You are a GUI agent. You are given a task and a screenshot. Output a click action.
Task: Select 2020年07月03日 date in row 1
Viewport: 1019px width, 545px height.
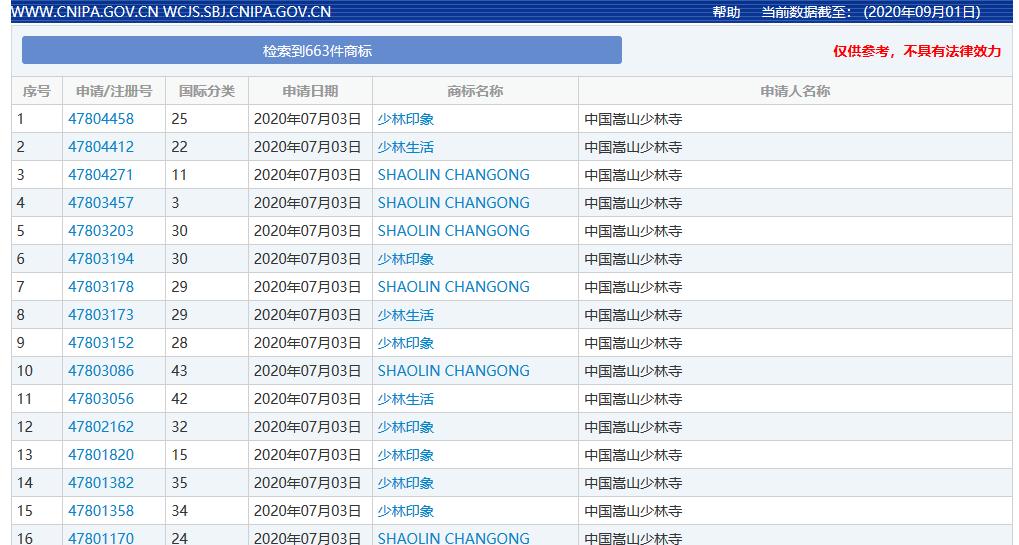pyautogui.click(x=307, y=119)
